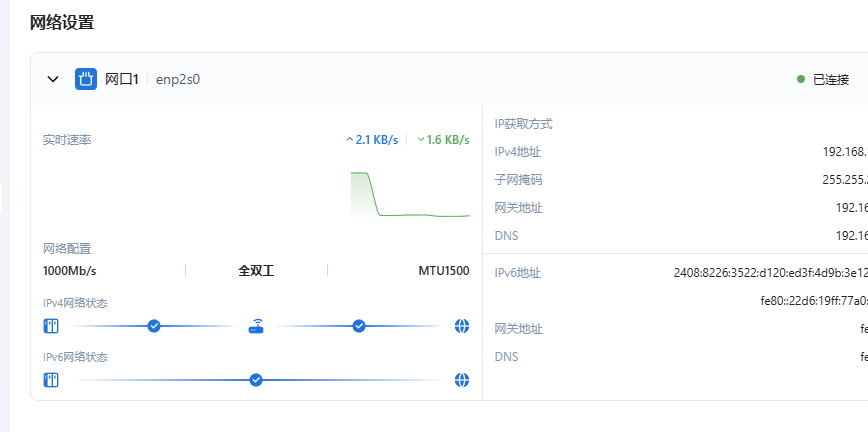Click the enp2s0 interface label

(x=178, y=79)
